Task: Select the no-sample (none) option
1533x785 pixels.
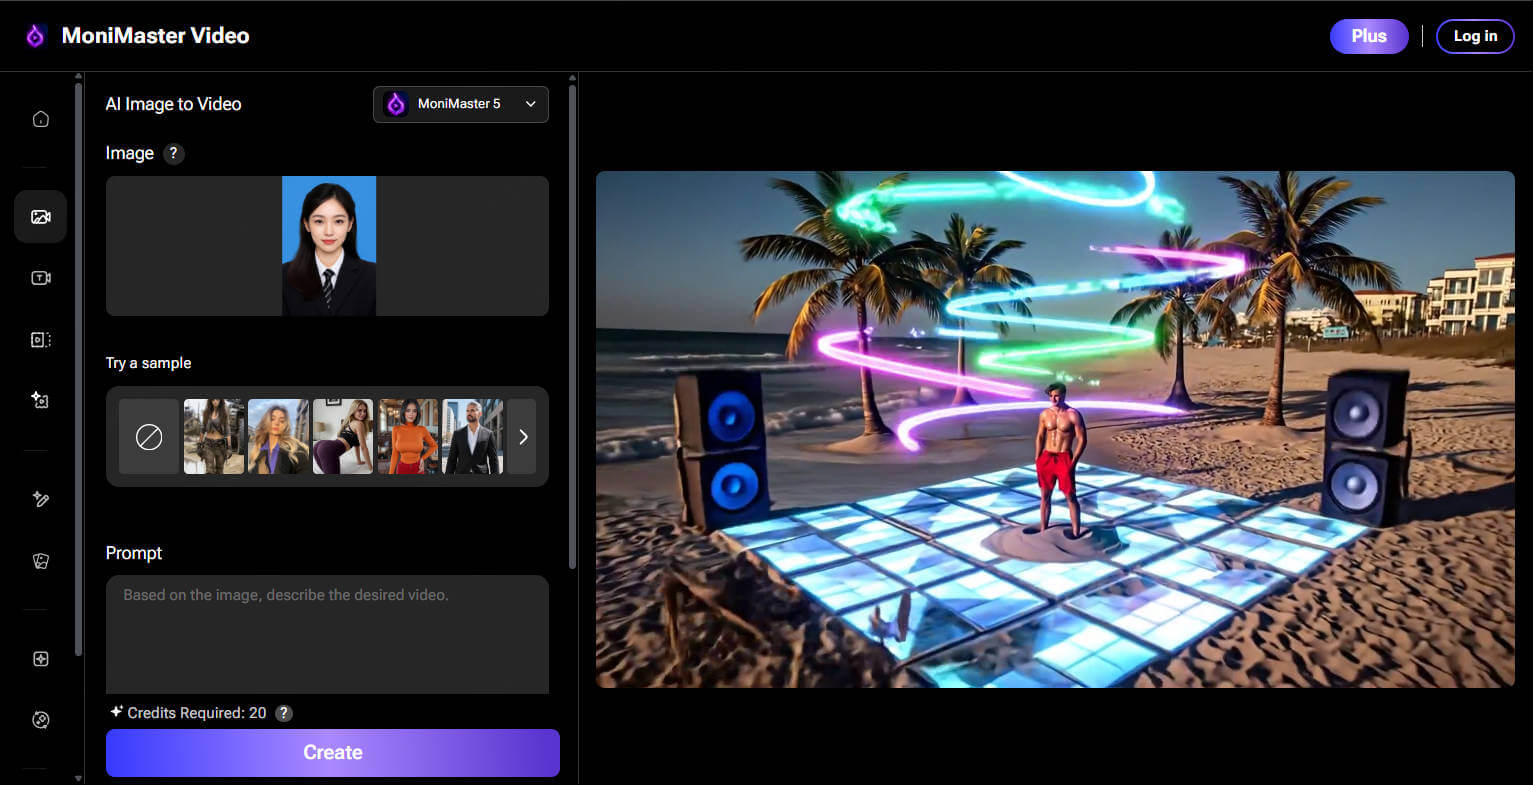Action: tap(149, 436)
